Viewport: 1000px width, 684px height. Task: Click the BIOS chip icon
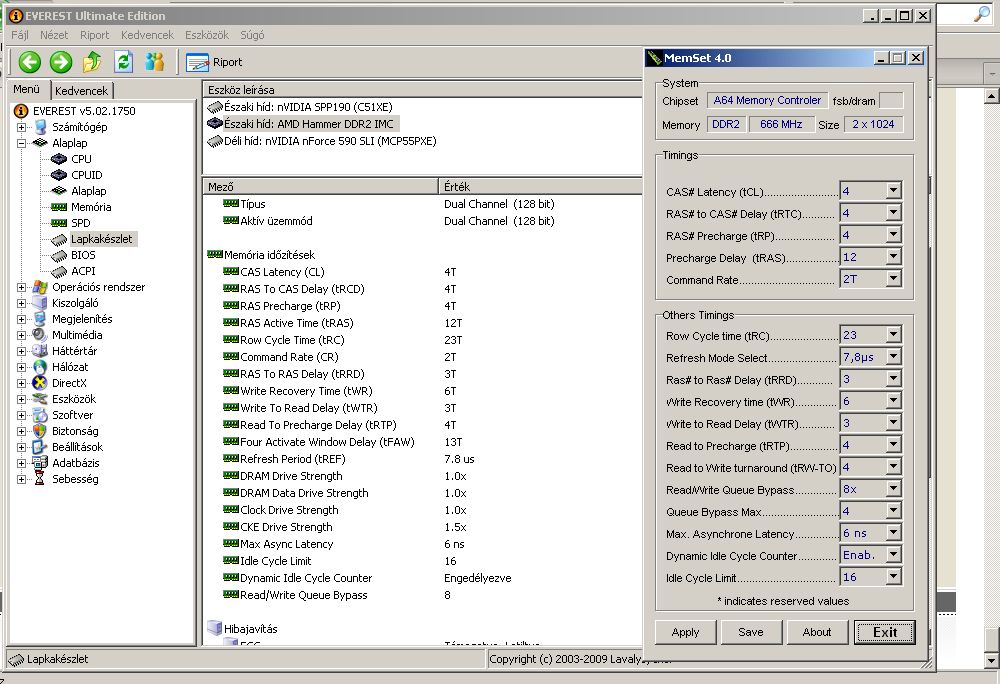click(x=59, y=255)
